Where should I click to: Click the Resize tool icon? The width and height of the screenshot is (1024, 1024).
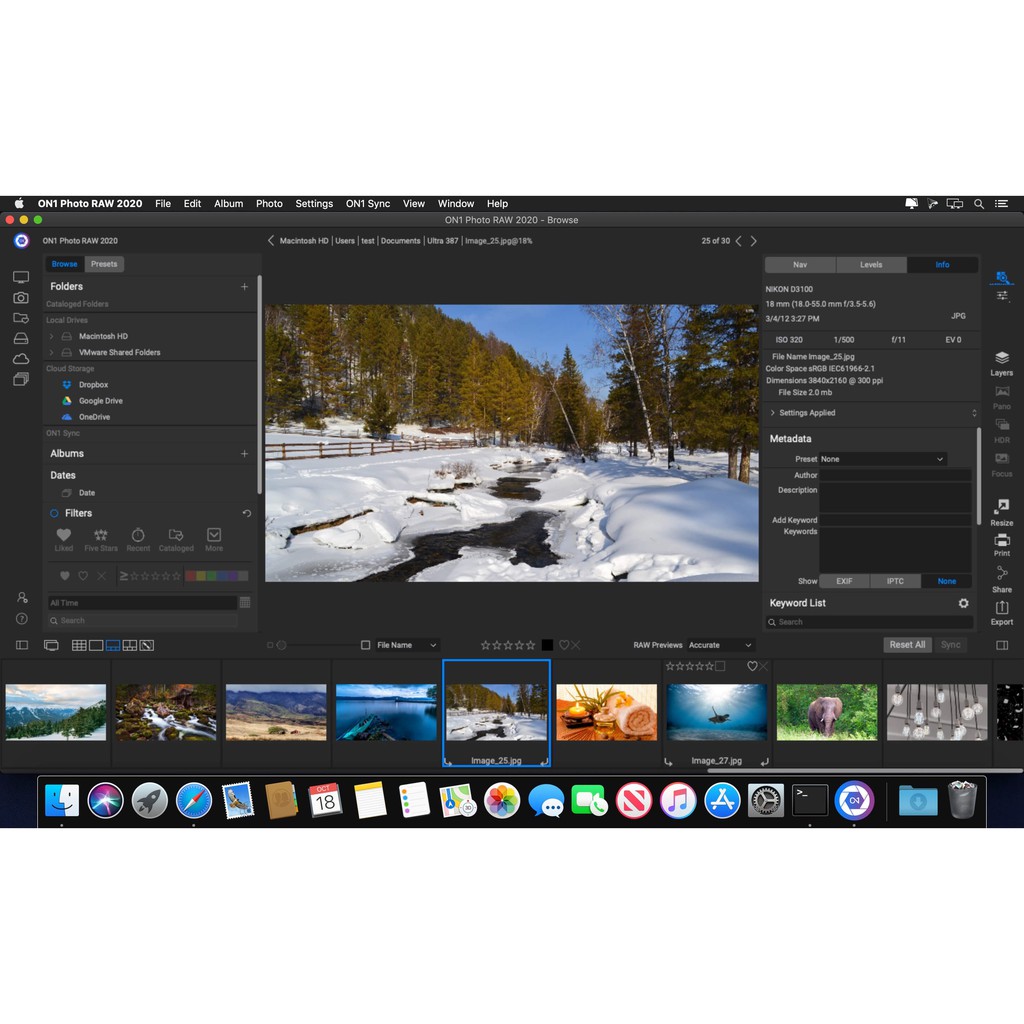[x=1001, y=507]
